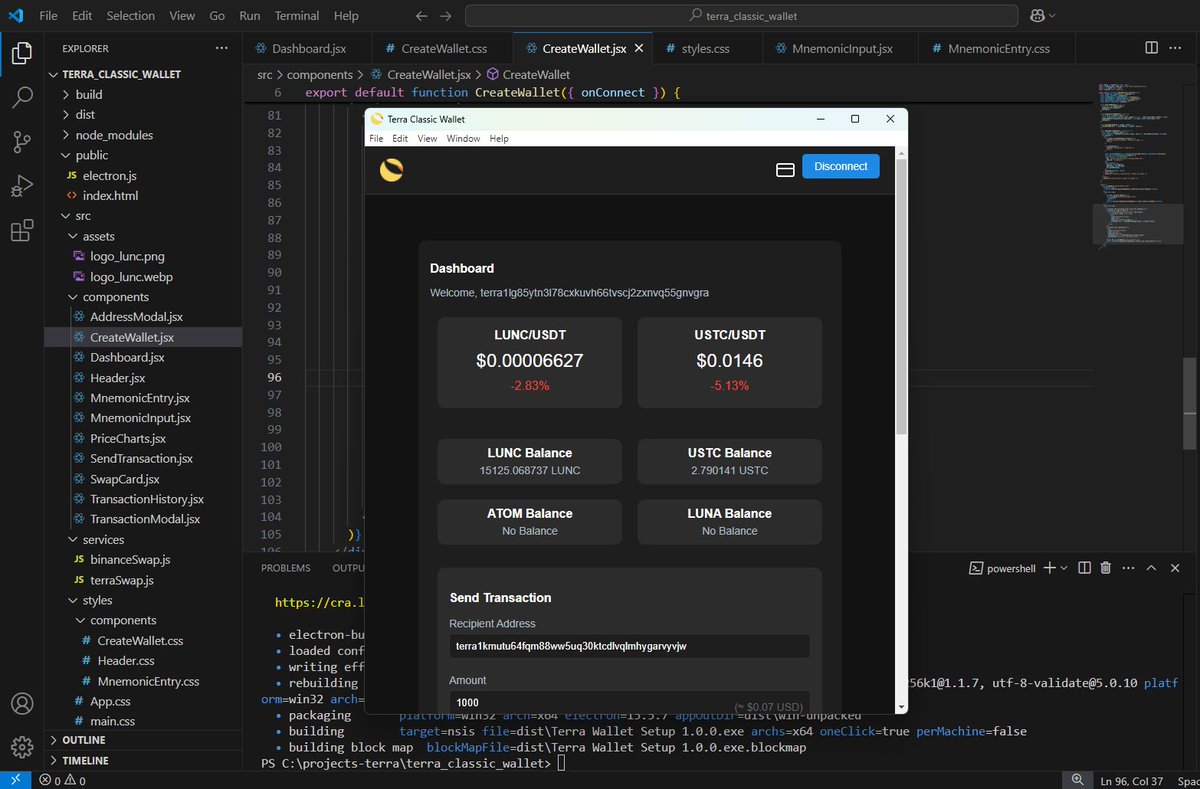Open terminal panel More Actions ellipsis
This screenshot has height=789, width=1200.
pos(1127,568)
